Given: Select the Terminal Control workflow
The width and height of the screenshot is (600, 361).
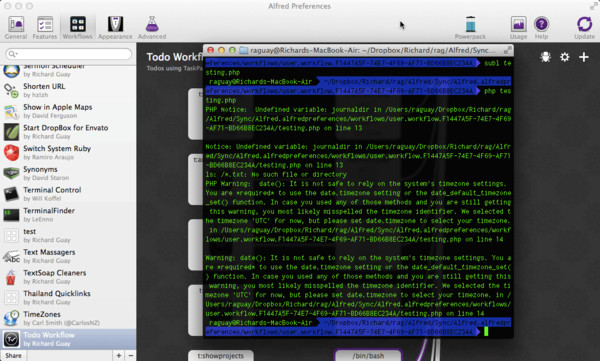Looking at the screenshot, I should tap(68, 194).
